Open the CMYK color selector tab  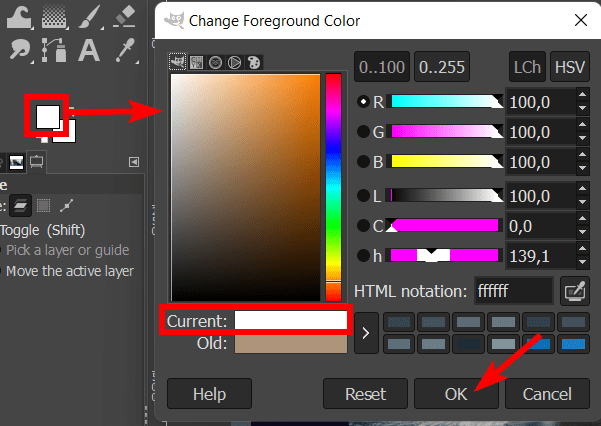click(x=198, y=62)
